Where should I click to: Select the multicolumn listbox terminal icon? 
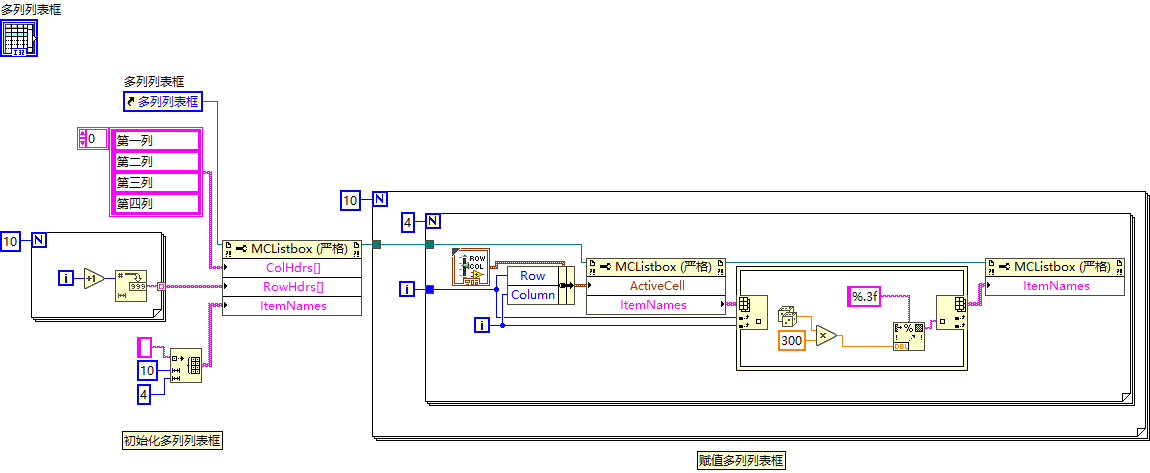coord(19,38)
